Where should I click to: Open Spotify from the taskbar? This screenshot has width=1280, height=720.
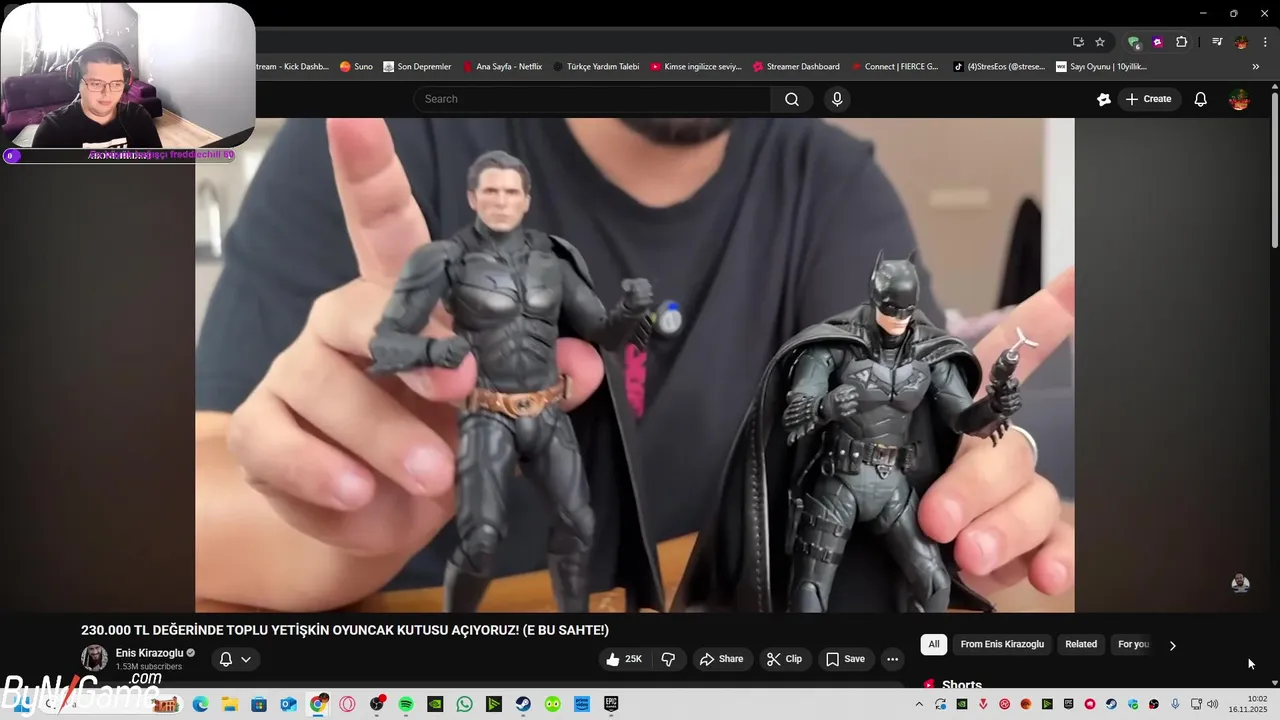click(406, 704)
